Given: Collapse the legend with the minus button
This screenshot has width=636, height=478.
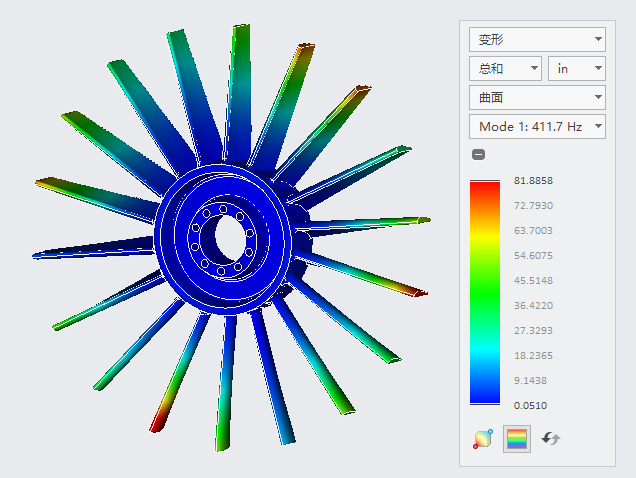Looking at the screenshot, I should (x=479, y=154).
